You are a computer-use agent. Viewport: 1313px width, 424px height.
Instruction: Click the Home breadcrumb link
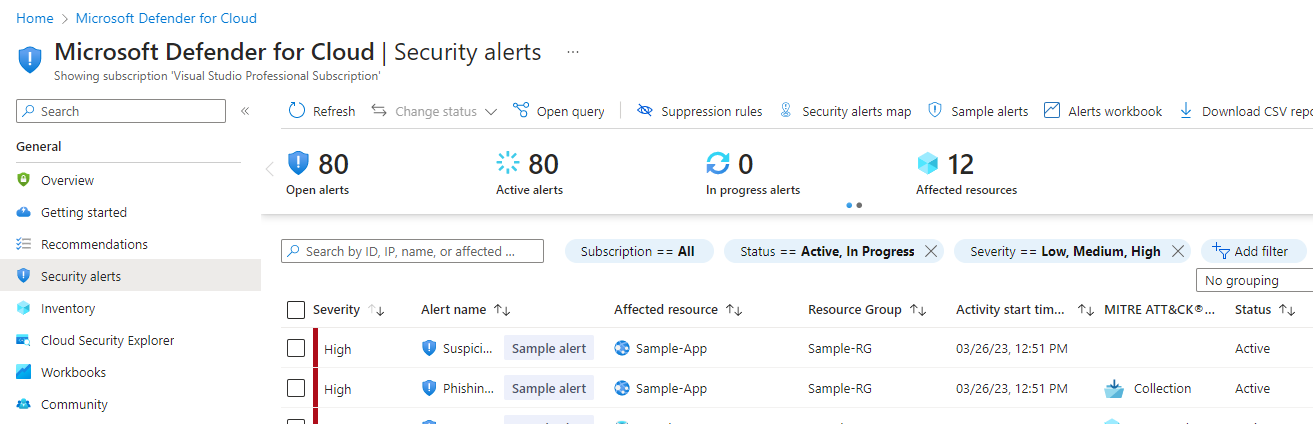click(35, 18)
